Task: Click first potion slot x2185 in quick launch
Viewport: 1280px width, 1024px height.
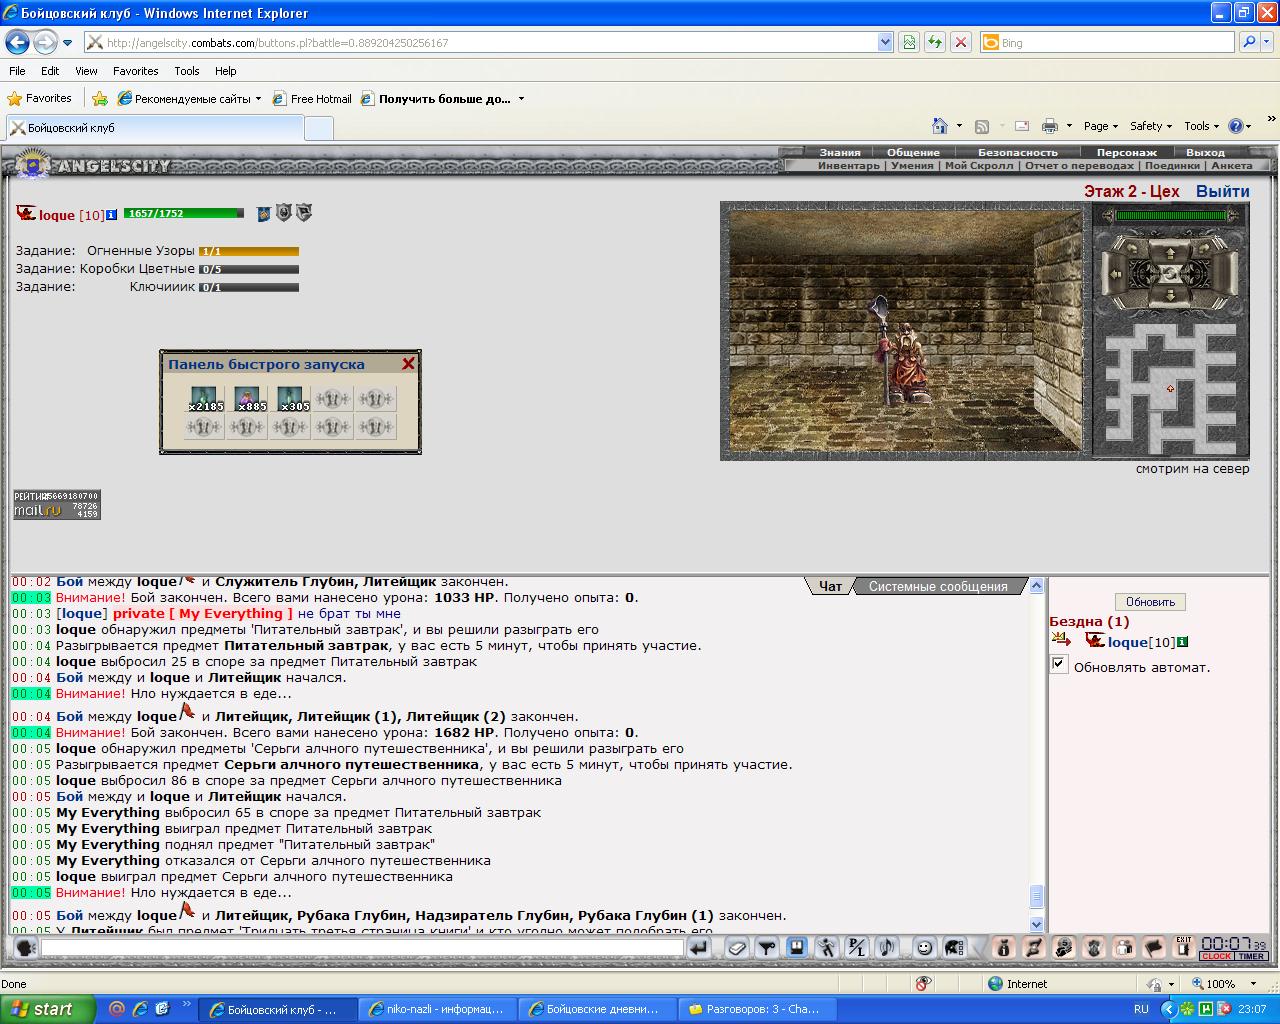Action: click(203, 399)
